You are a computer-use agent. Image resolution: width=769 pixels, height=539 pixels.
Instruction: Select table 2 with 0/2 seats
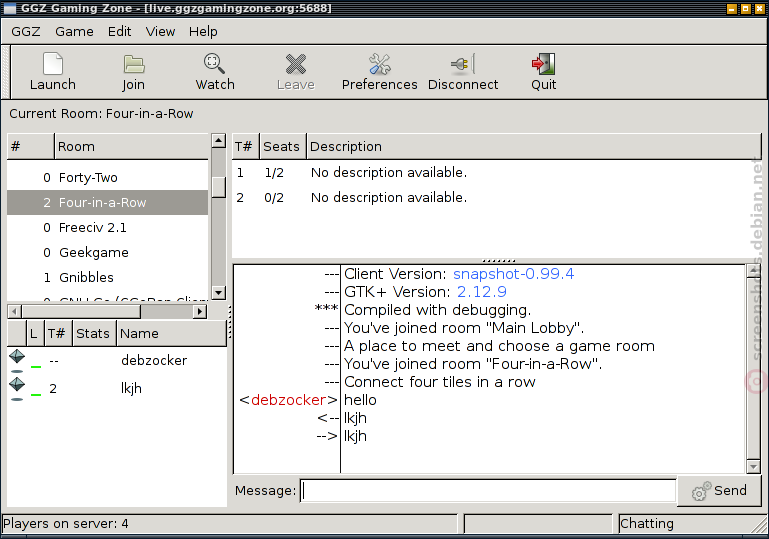pyautogui.click(x=495, y=198)
